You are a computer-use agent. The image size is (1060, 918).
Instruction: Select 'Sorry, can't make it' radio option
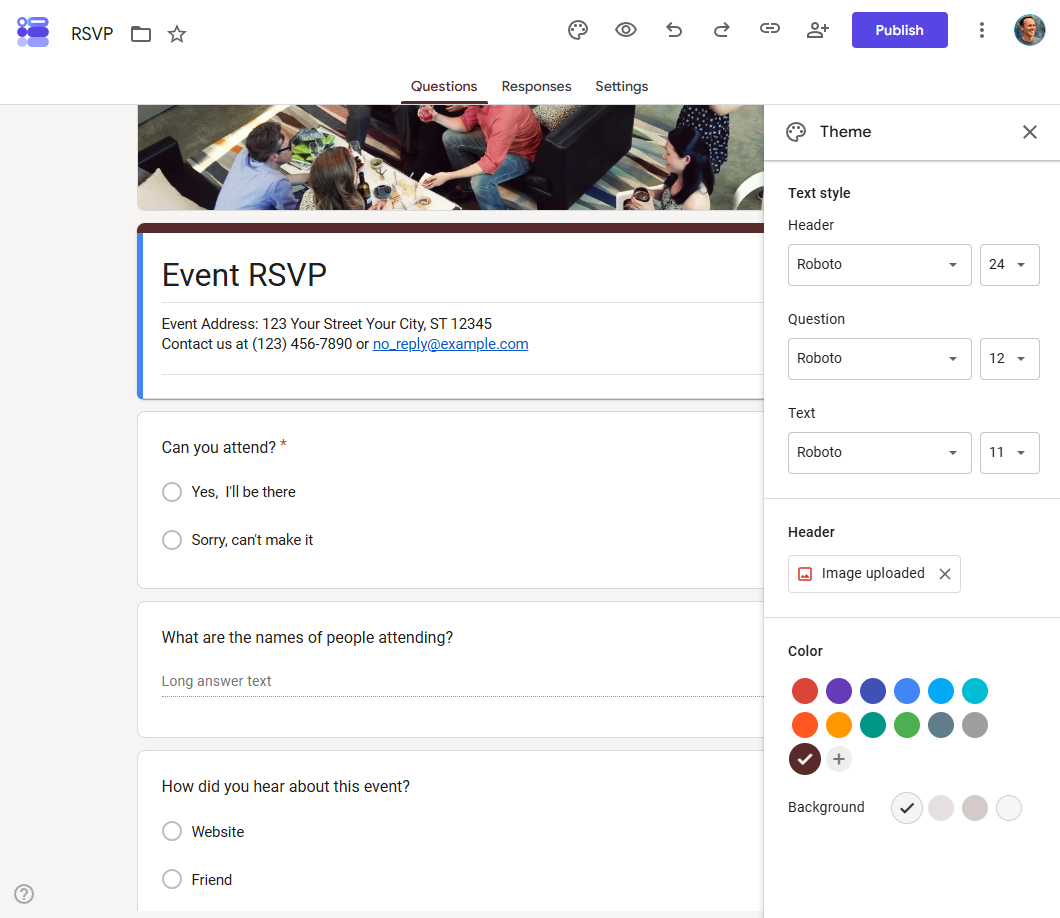coord(172,540)
